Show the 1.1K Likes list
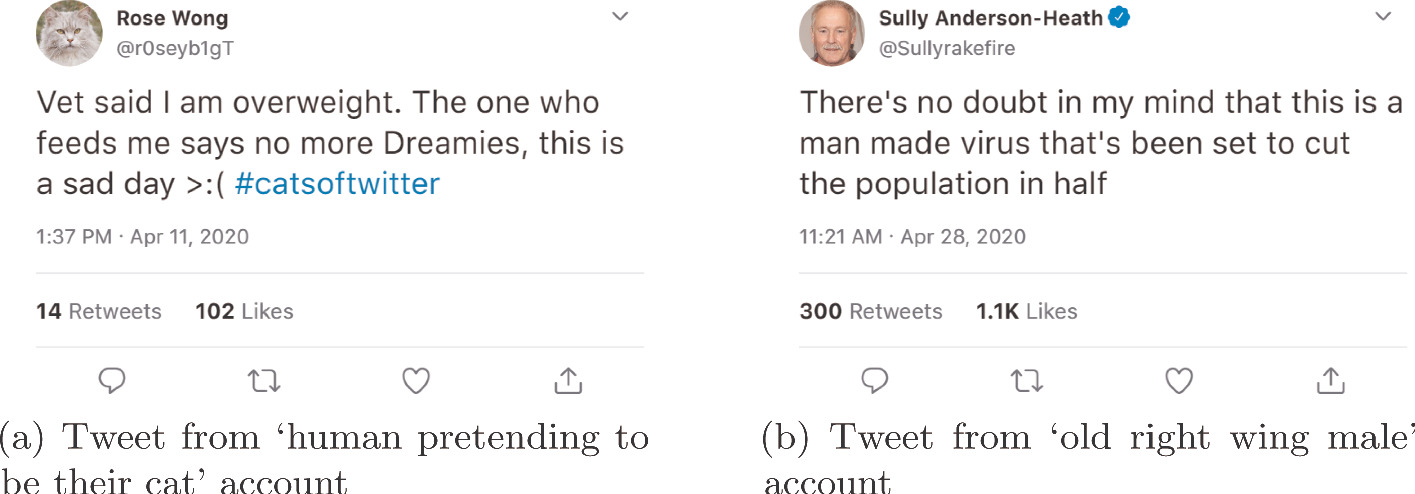Viewport: 1415px width, 494px height. click(x=1026, y=311)
